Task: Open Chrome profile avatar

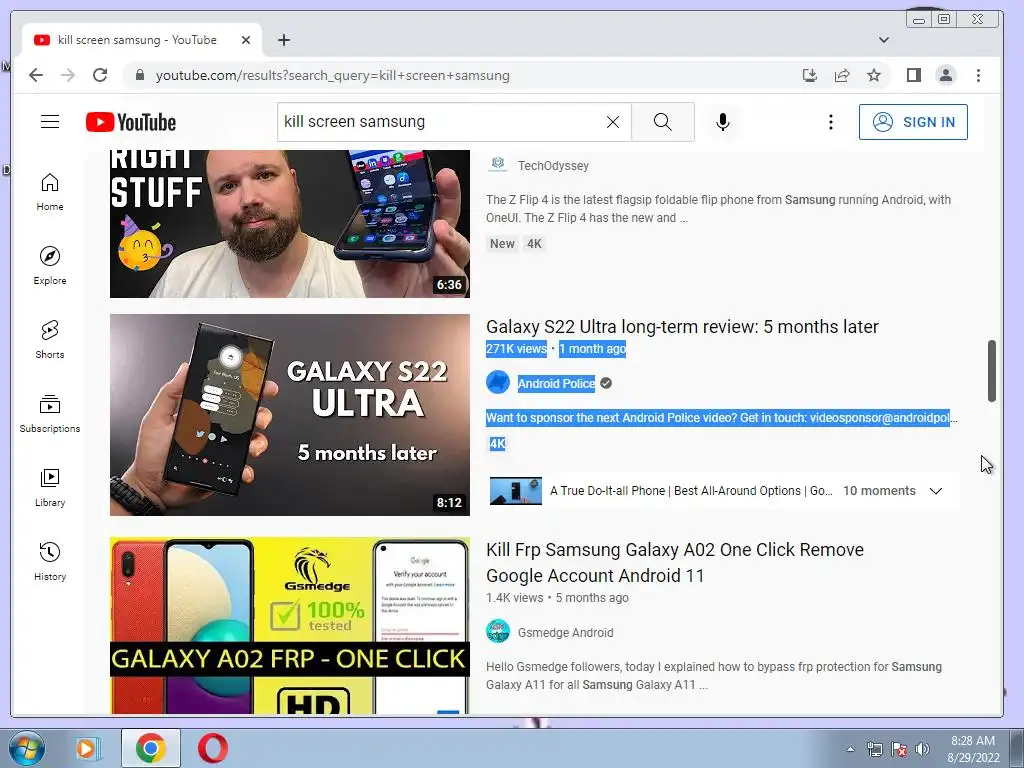Action: tap(946, 75)
